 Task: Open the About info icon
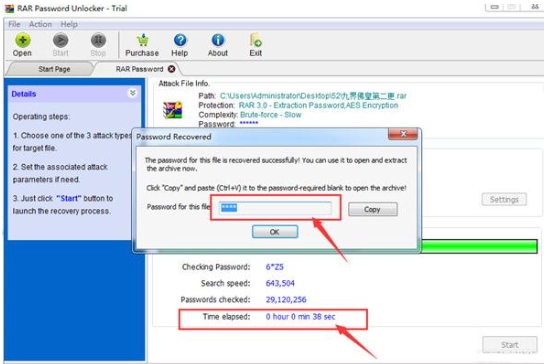218,40
